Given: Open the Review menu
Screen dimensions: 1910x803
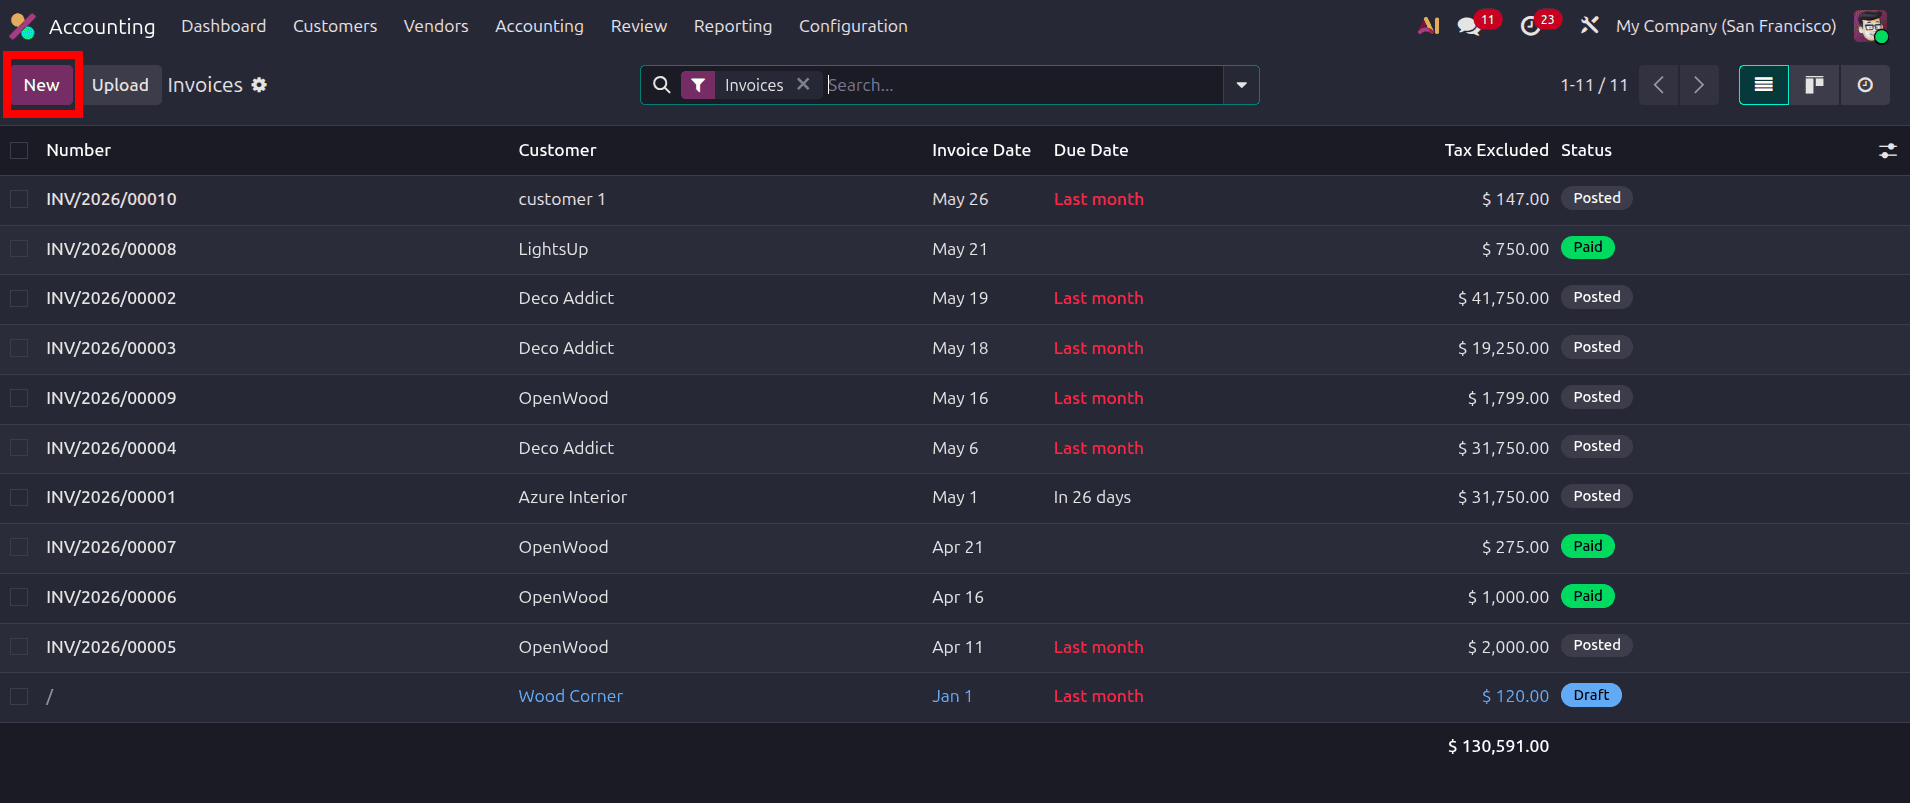Looking at the screenshot, I should click(639, 26).
